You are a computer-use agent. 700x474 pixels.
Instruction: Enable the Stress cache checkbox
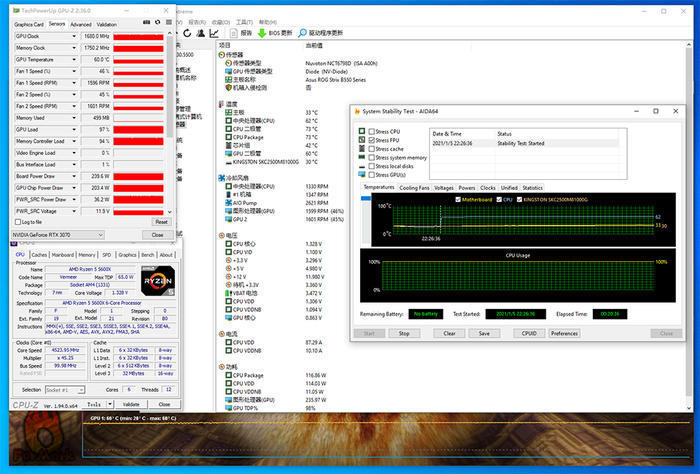point(371,149)
